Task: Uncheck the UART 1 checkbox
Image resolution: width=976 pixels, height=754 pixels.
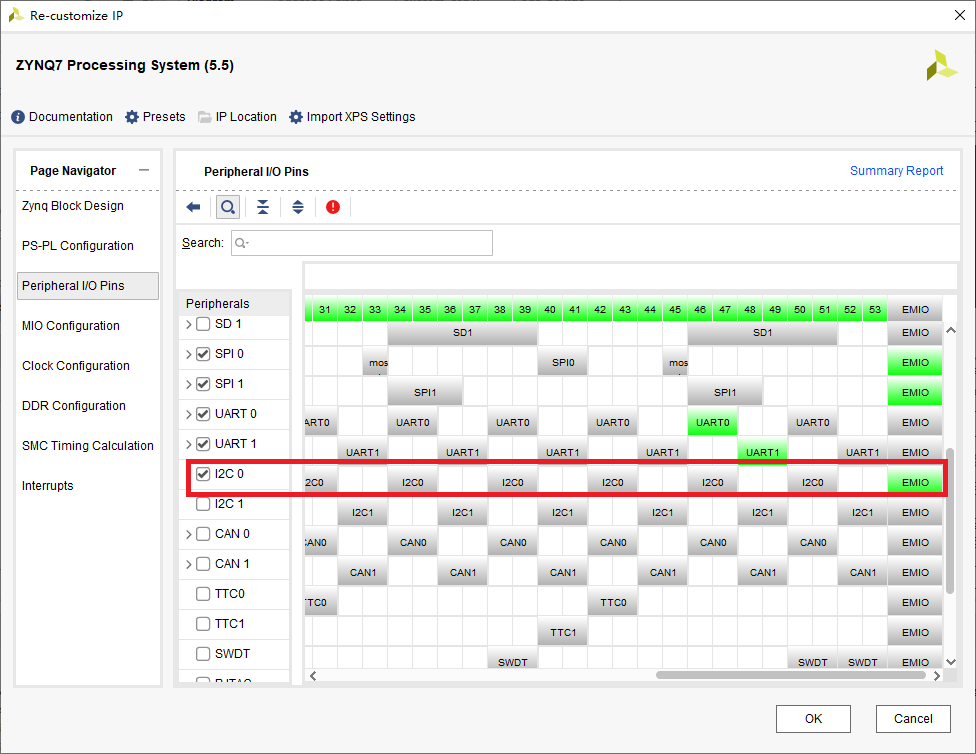Action: (203, 444)
